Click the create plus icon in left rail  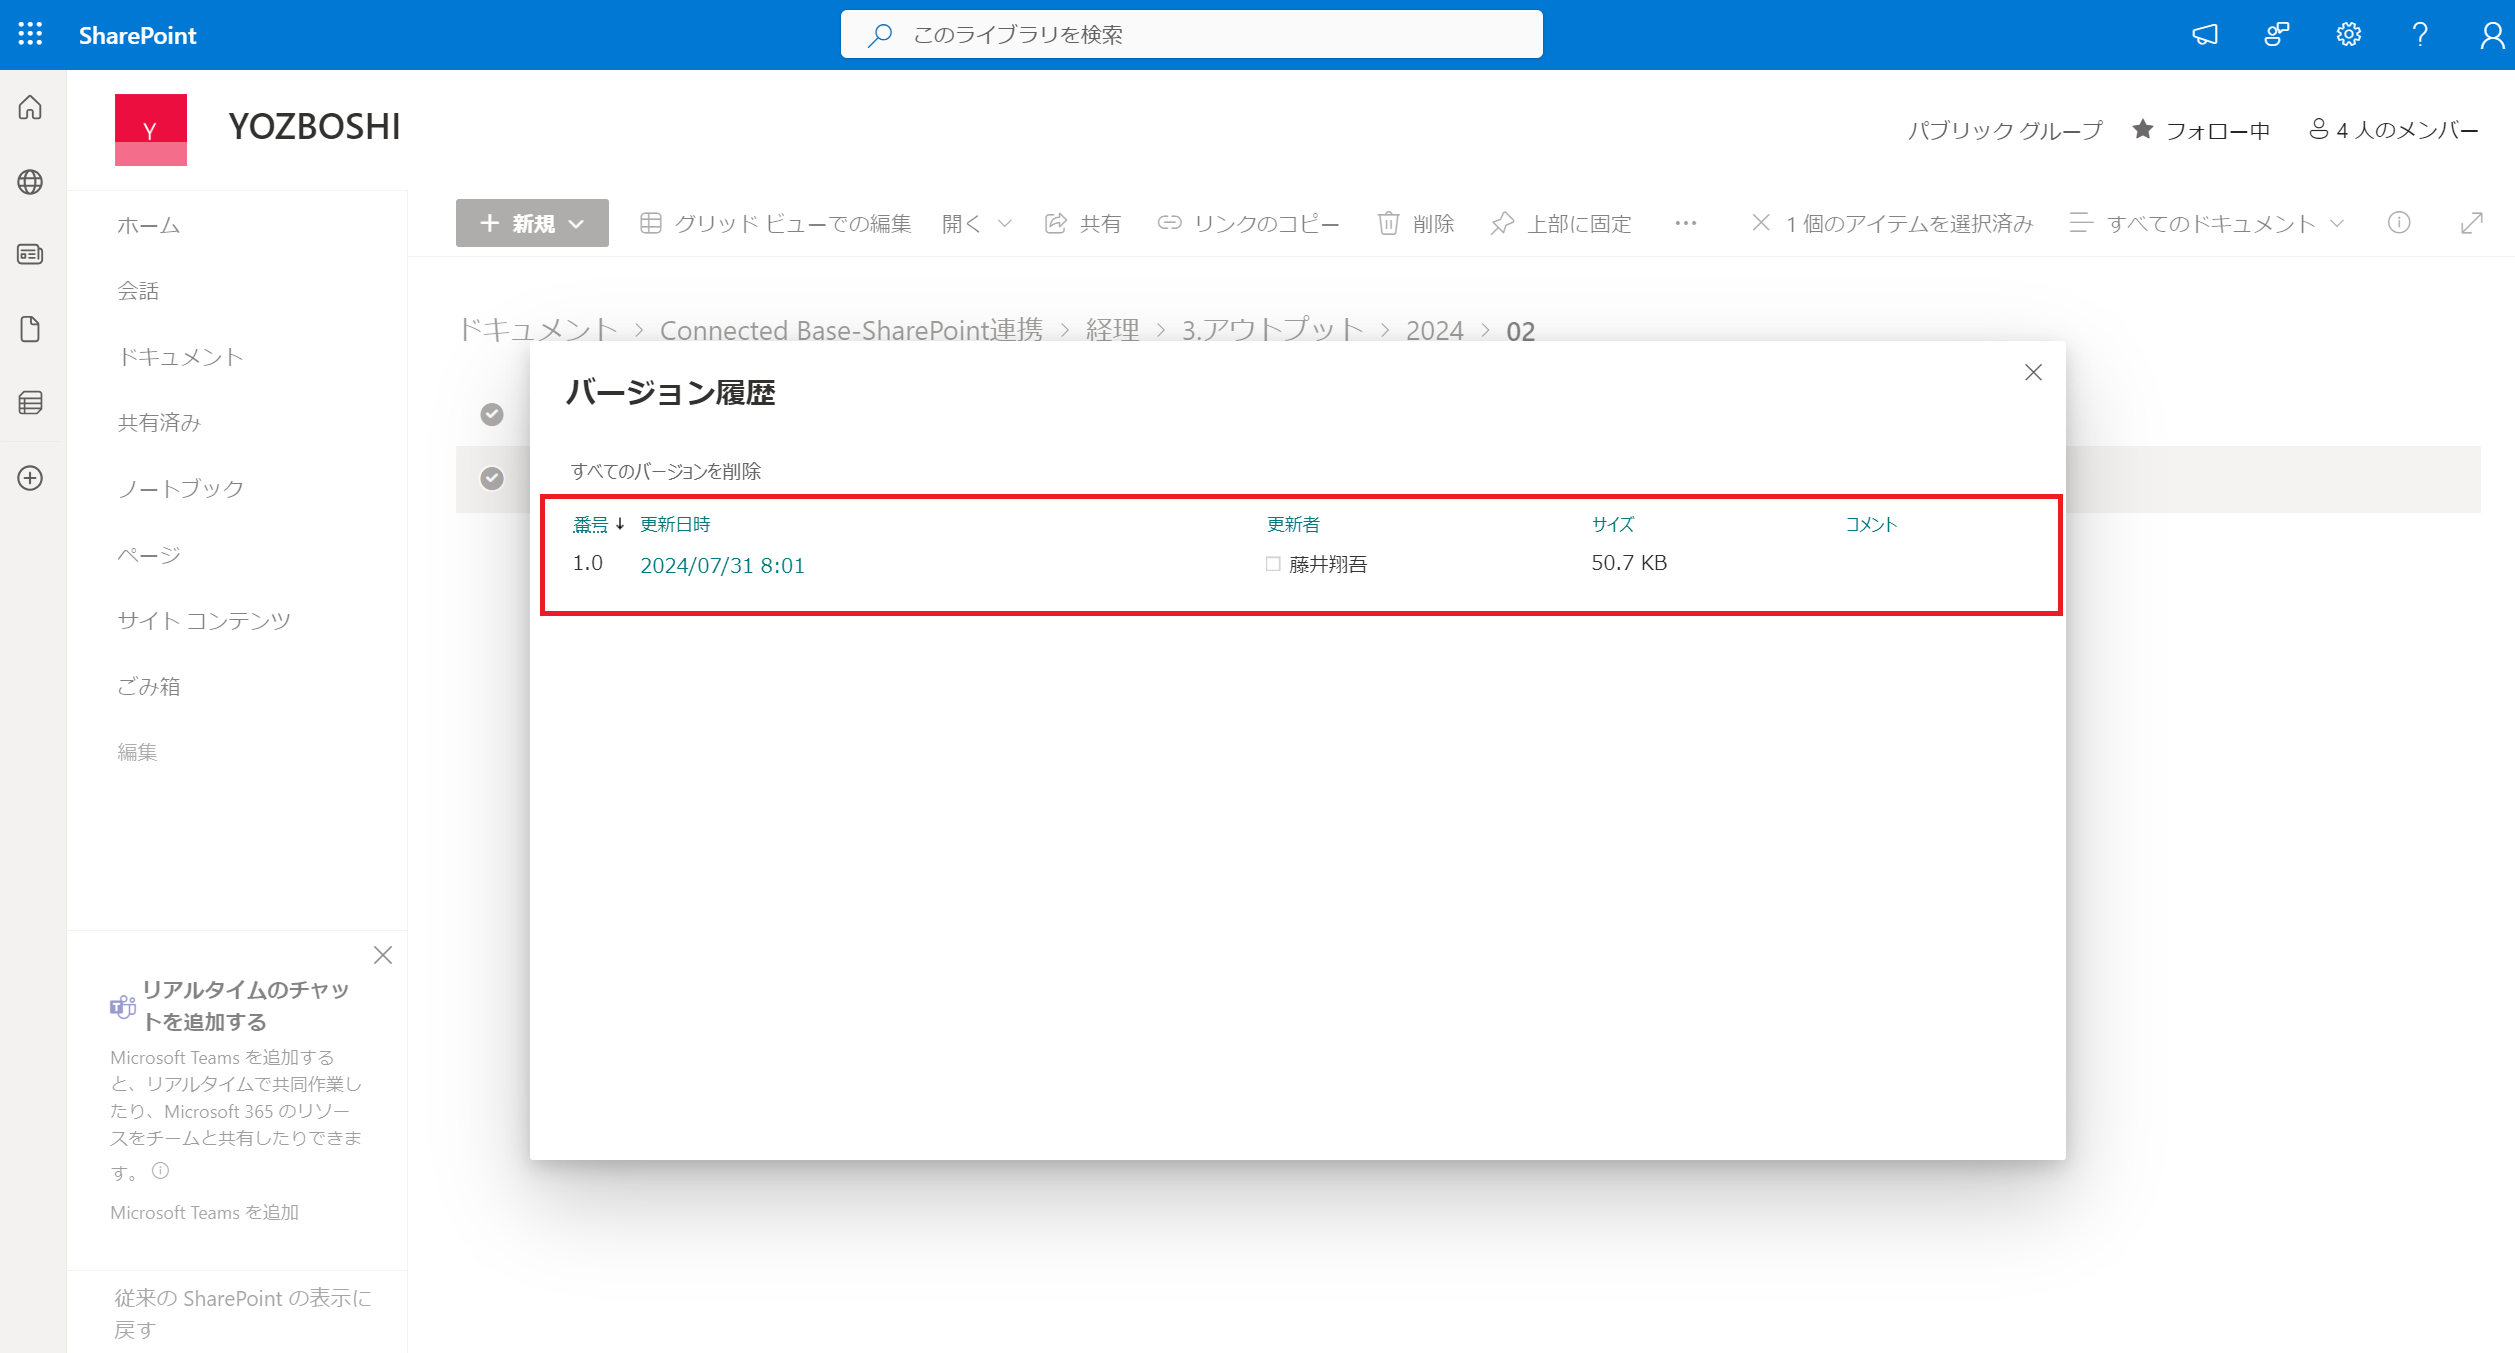coord(30,478)
